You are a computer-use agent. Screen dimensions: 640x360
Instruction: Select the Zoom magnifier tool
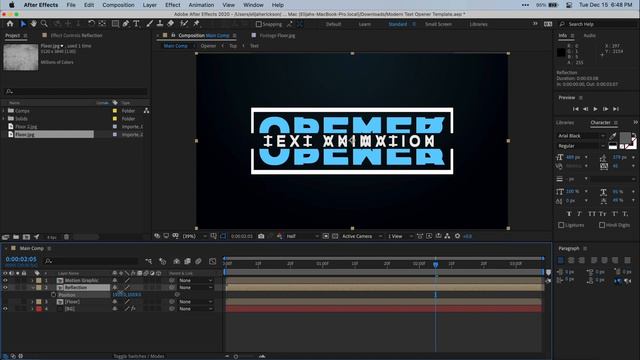click(x=44, y=24)
